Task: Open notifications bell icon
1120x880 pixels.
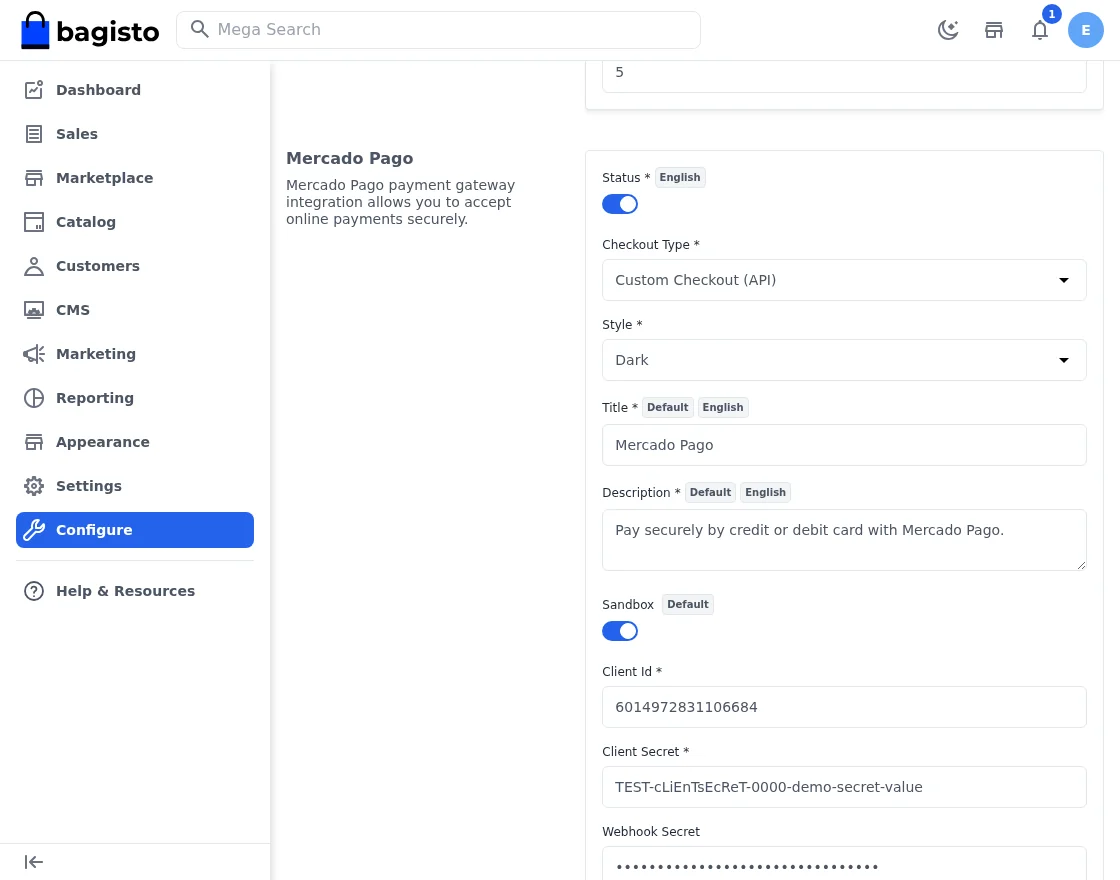Action: tap(1040, 30)
